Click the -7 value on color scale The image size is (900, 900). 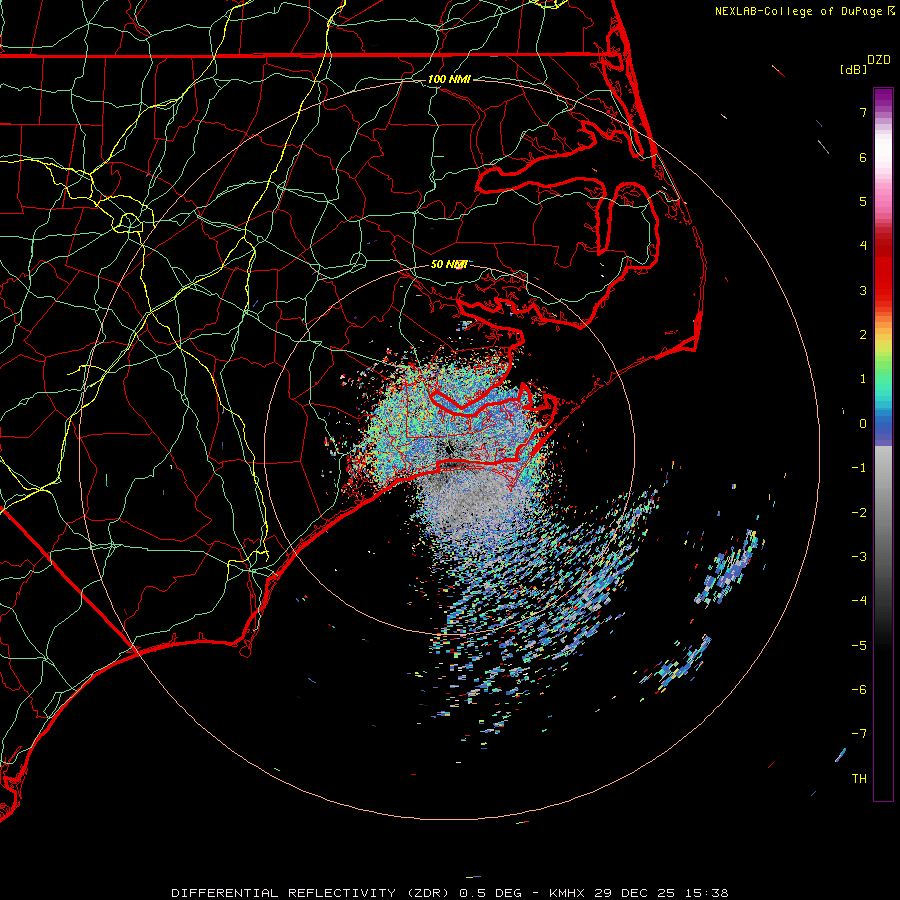[859, 734]
